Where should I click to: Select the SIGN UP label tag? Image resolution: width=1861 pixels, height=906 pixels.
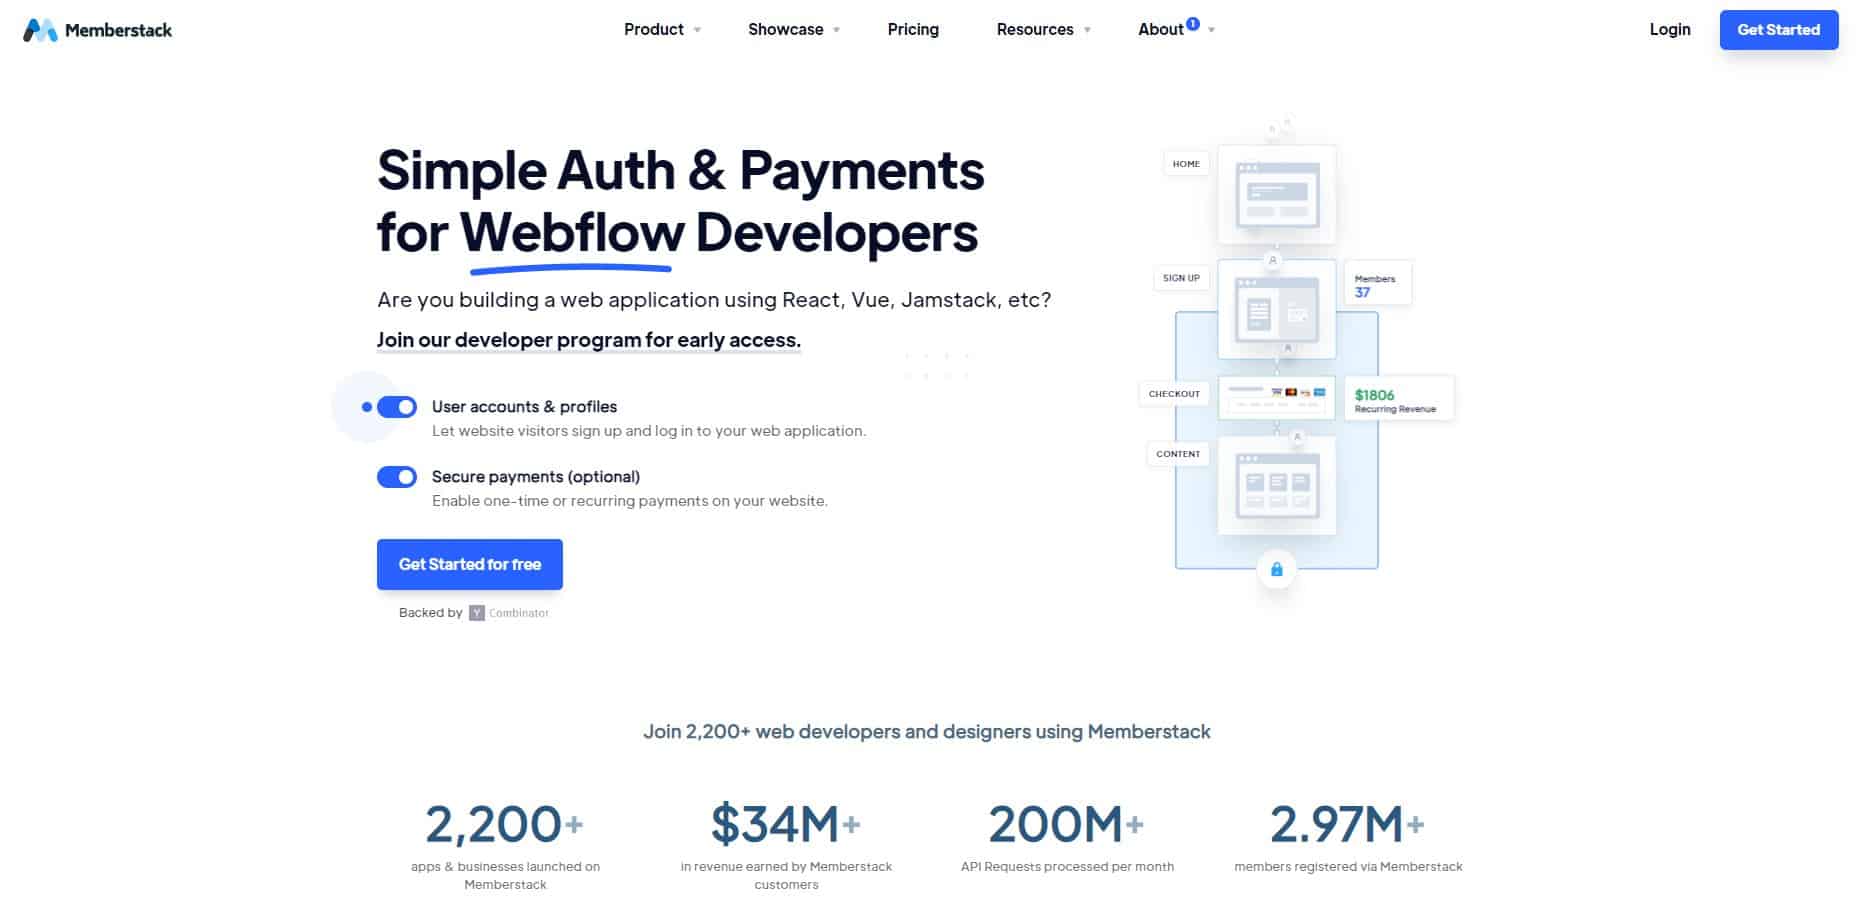pyautogui.click(x=1181, y=278)
